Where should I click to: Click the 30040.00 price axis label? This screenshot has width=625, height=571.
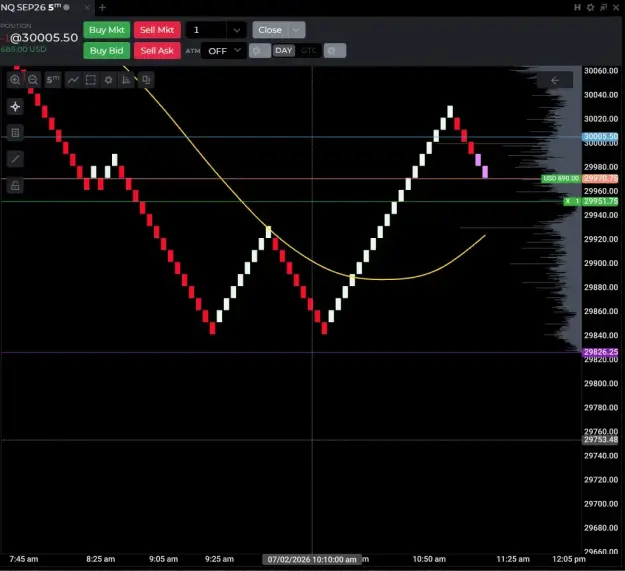click(x=601, y=95)
